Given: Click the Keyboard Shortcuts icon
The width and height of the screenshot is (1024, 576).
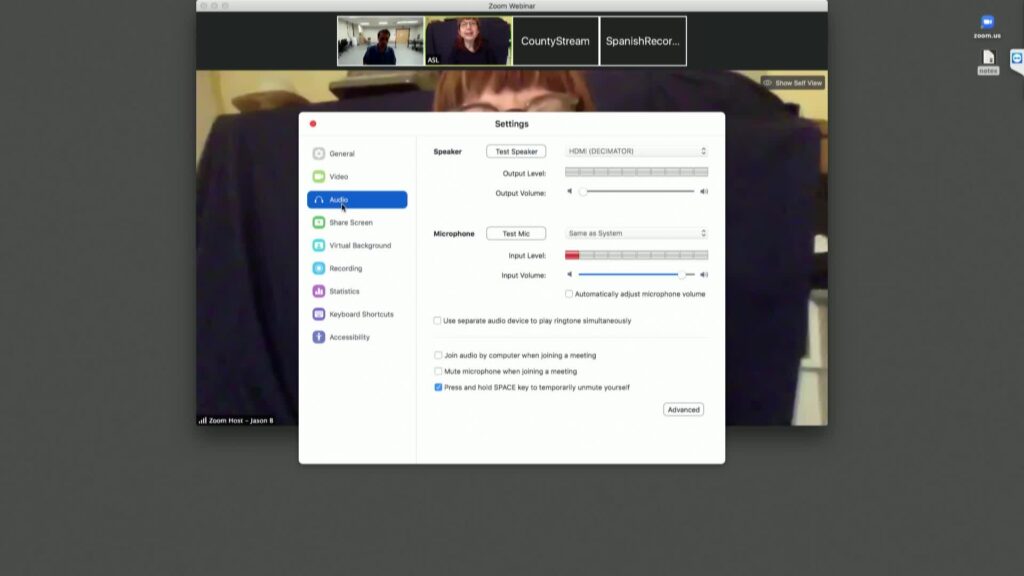Looking at the screenshot, I should tap(319, 314).
